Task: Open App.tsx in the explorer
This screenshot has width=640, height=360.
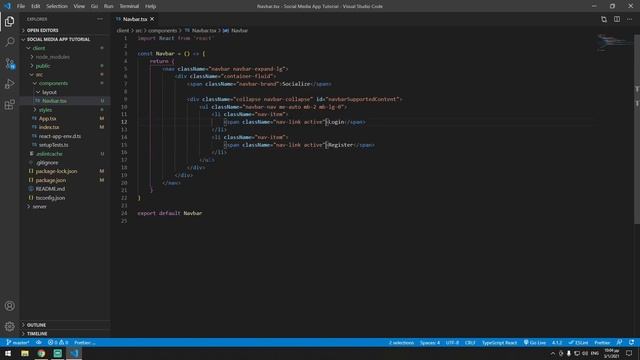Action: (47, 118)
